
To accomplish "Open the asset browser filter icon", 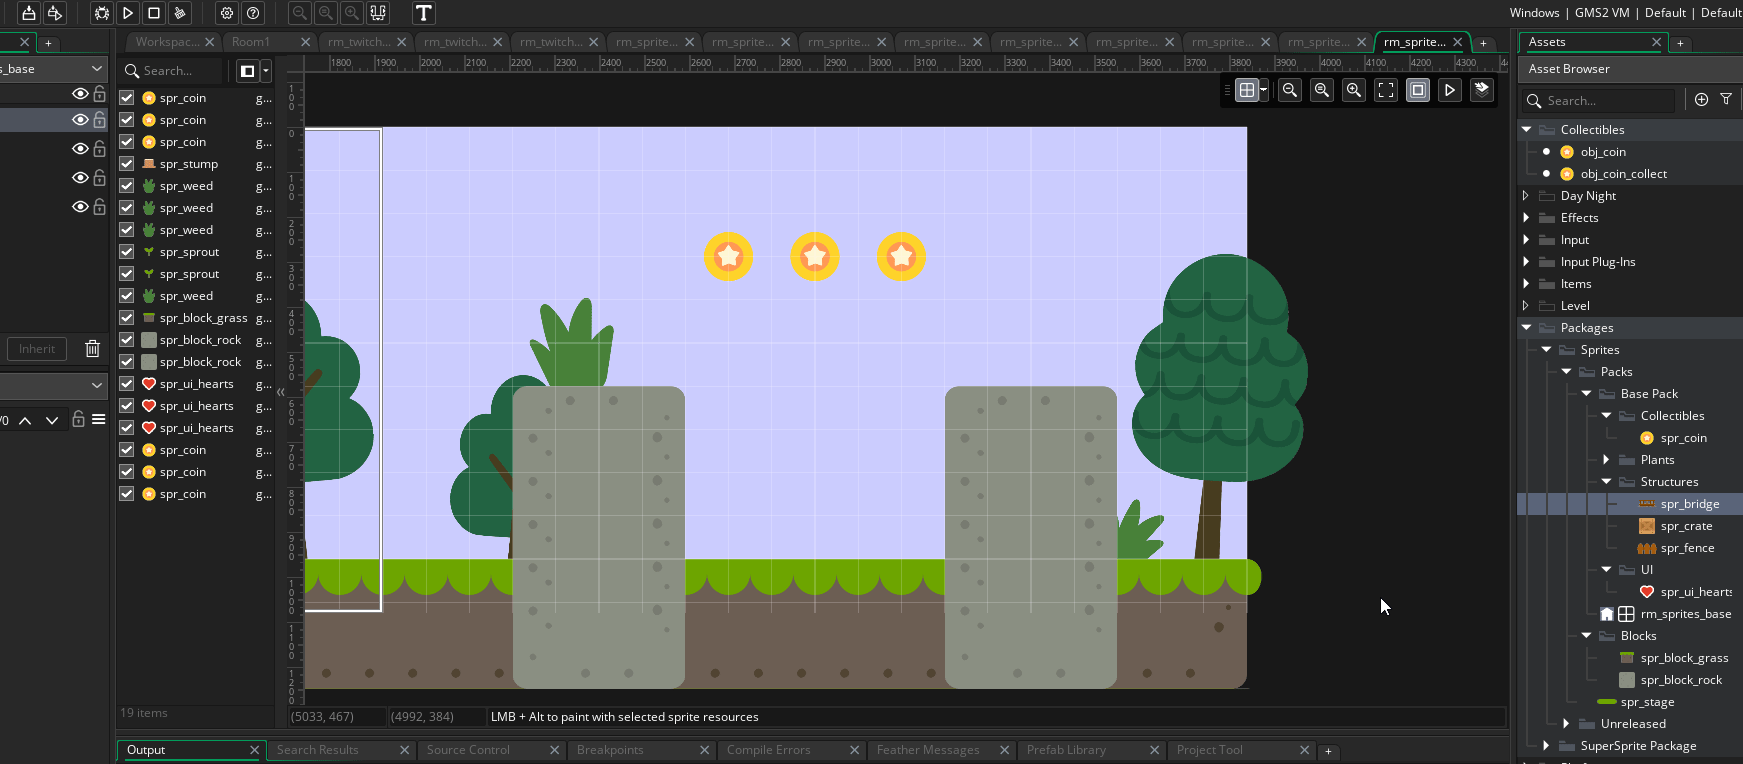I will pyautogui.click(x=1725, y=100).
